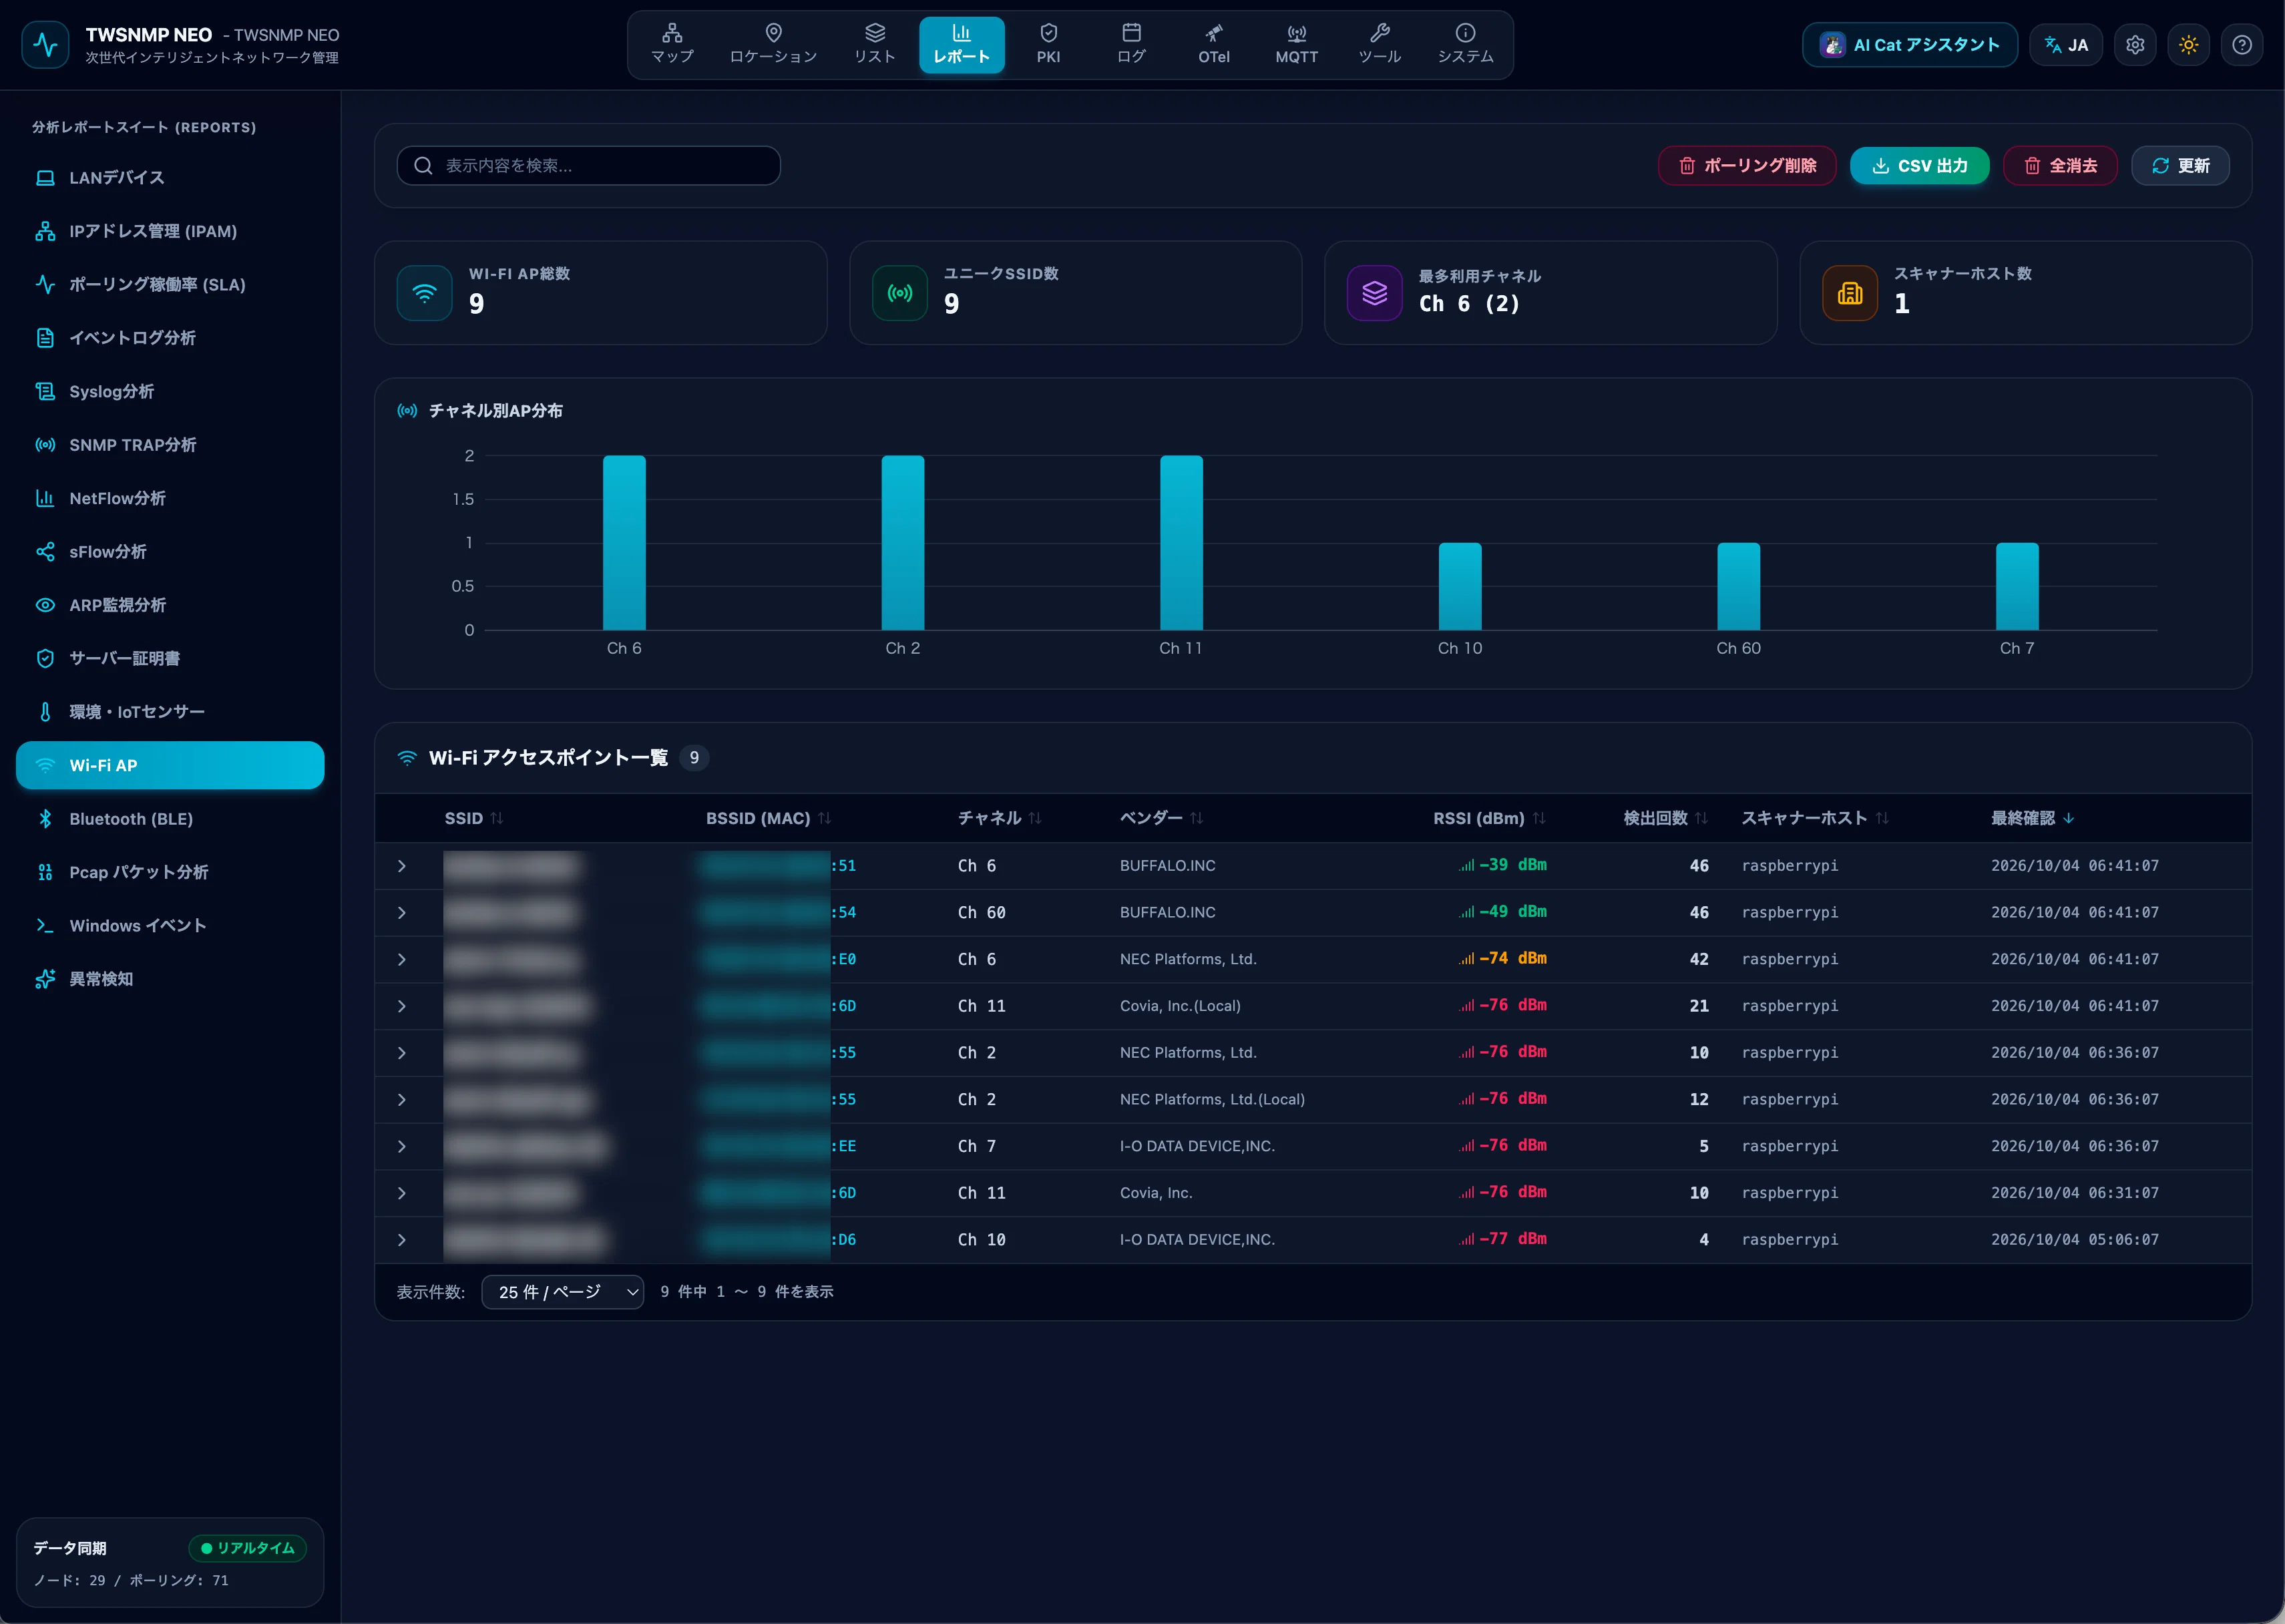Sort by 検出回数 column
Image resolution: width=2285 pixels, height=1624 pixels.
(1665, 818)
